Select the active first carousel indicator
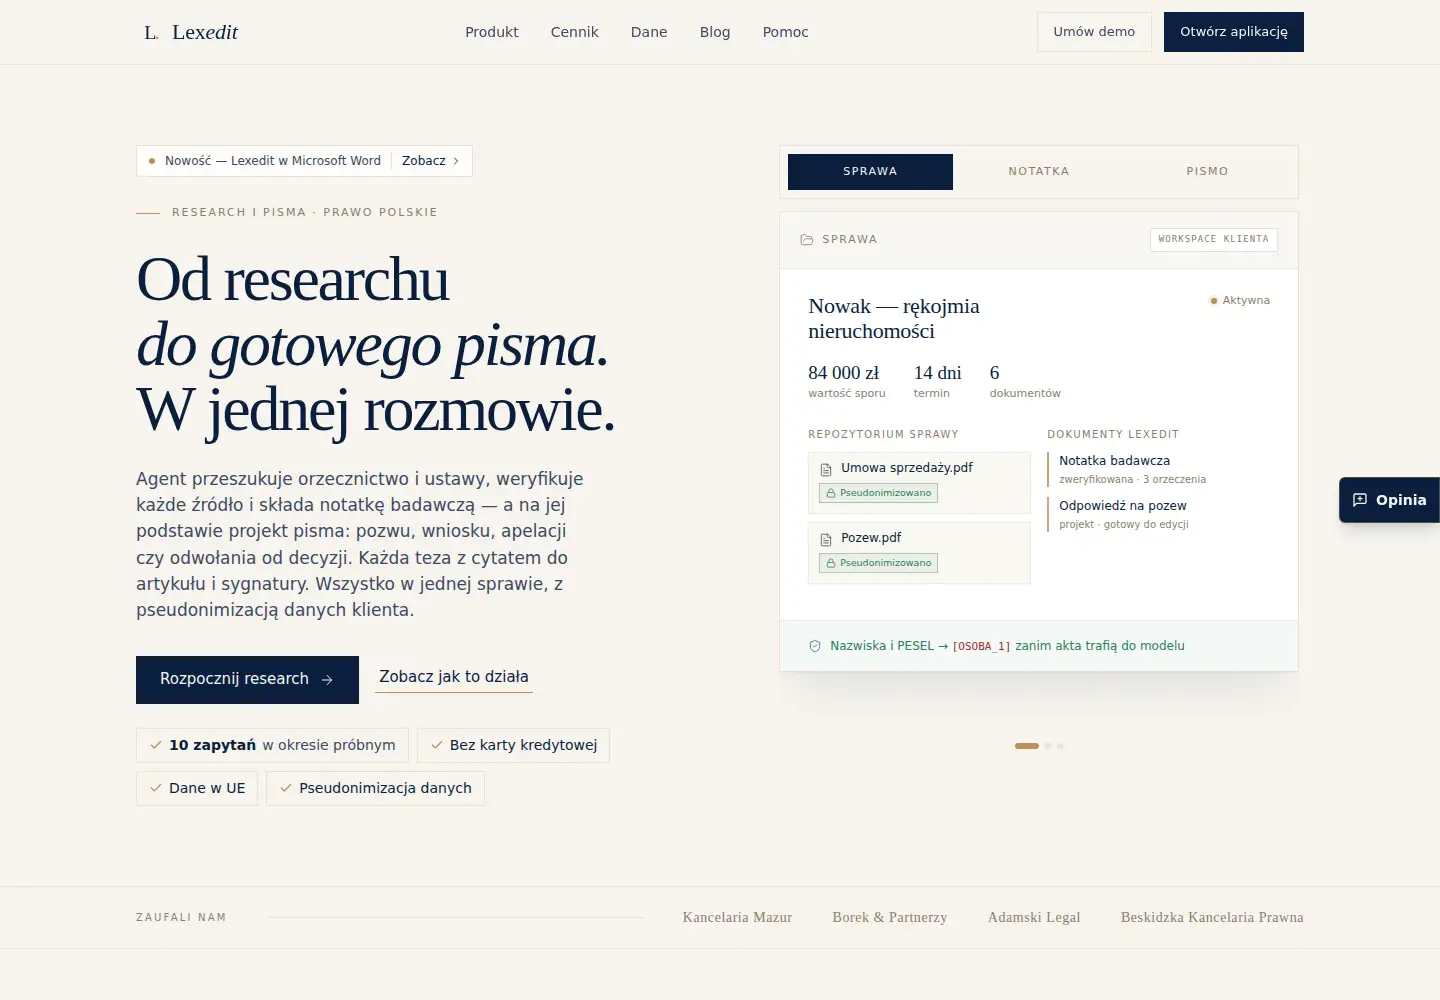The height and width of the screenshot is (1000, 1440). pyautogui.click(x=1027, y=746)
